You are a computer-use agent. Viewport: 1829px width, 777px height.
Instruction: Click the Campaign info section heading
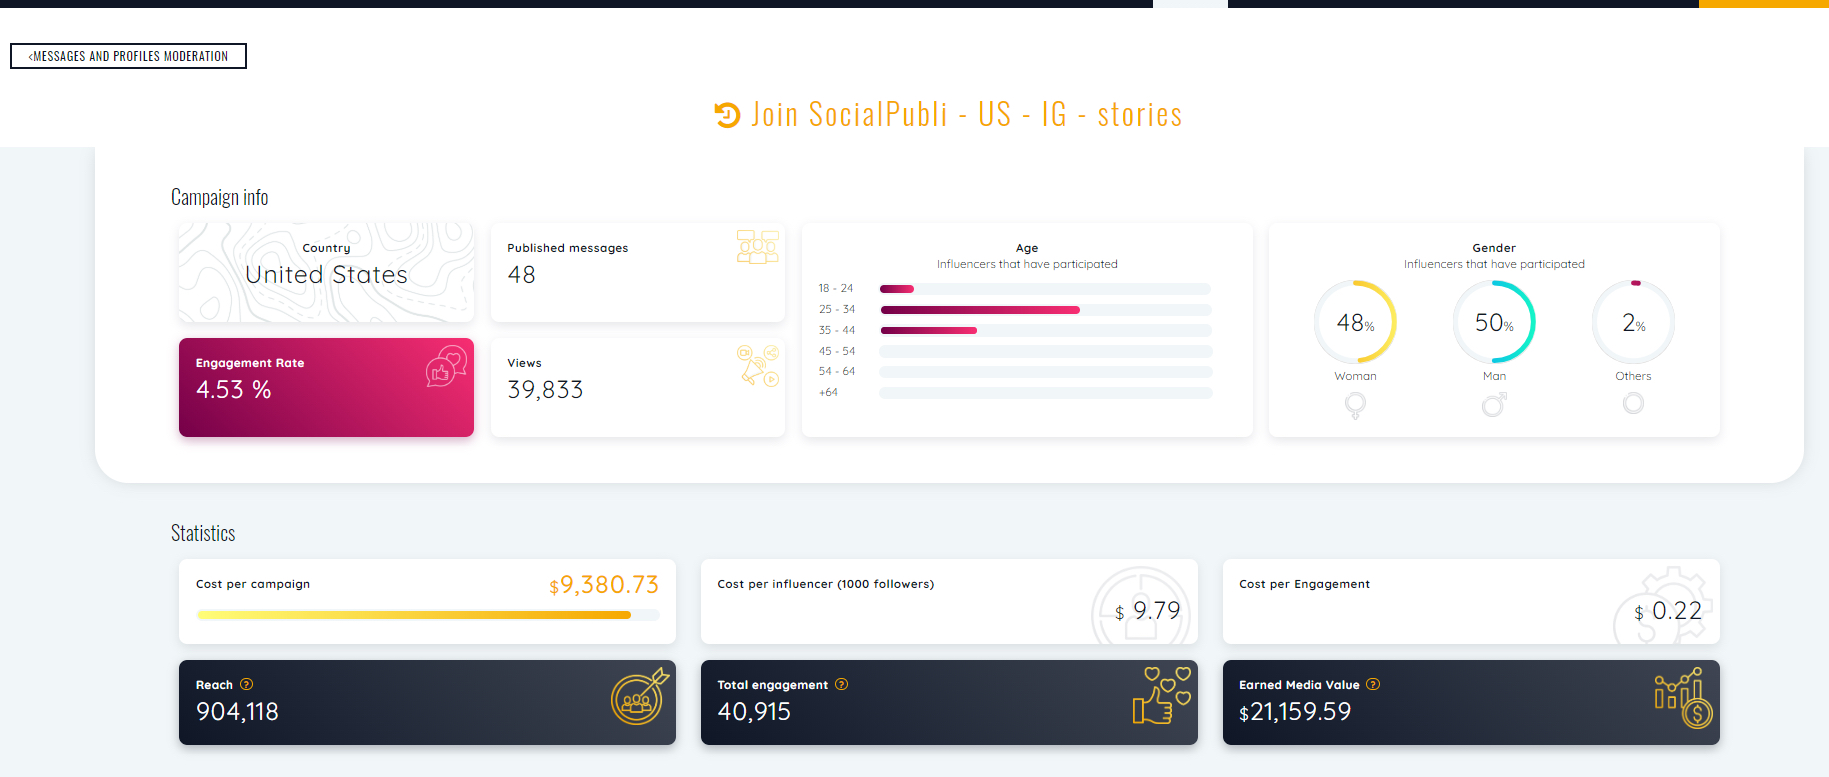coord(219,197)
